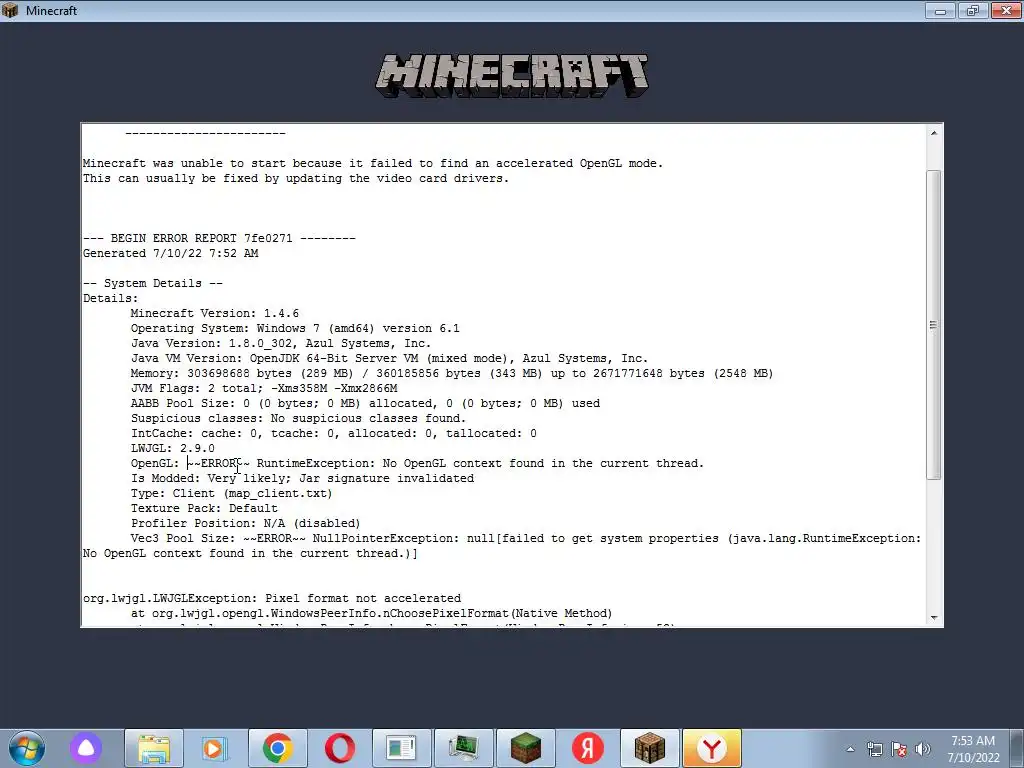1024x768 pixels.
Task: Click the 'Type: Client (map_client.txt)' line
Action: [232, 494]
